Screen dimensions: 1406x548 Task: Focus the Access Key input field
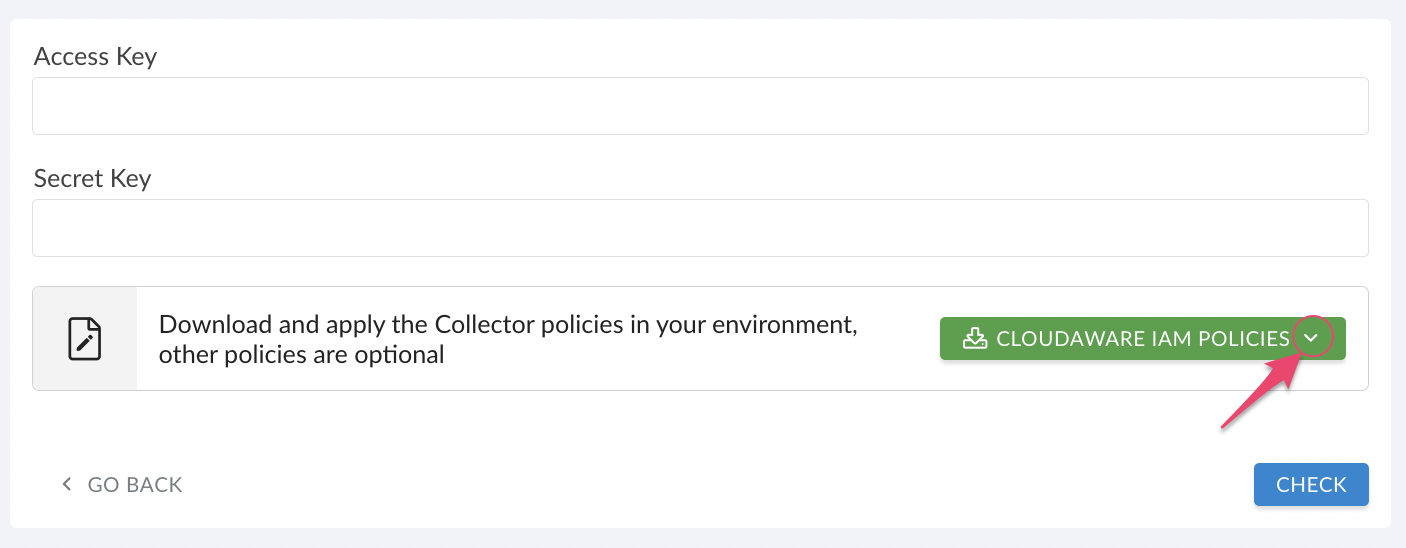click(700, 106)
